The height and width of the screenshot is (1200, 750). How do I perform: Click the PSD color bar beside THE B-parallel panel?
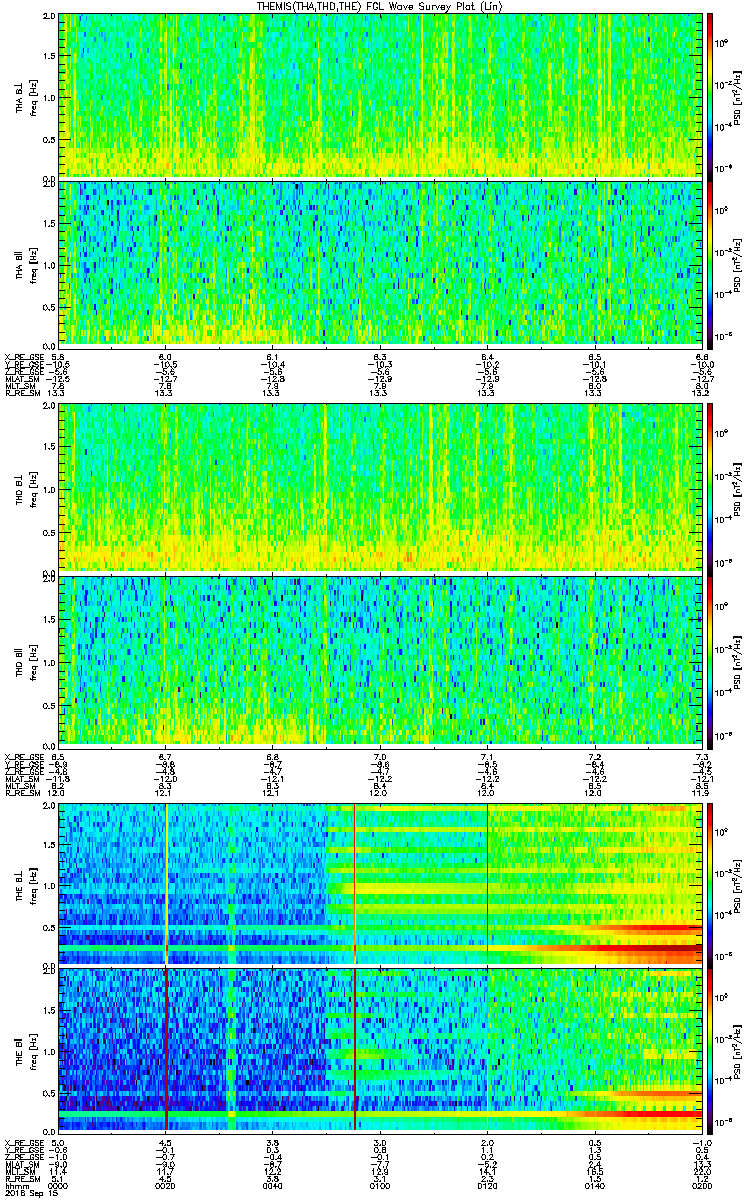(710, 1049)
